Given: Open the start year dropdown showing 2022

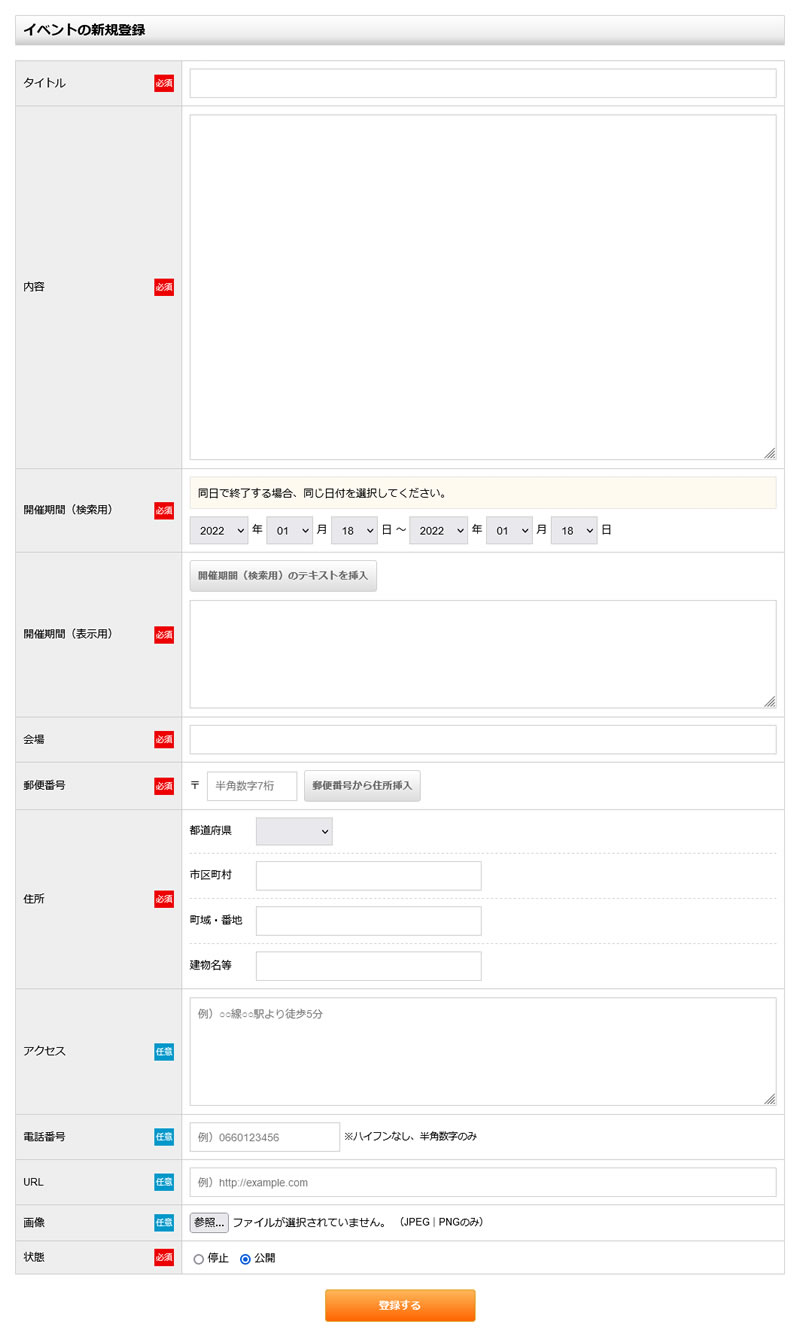Looking at the screenshot, I should [218, 530].
